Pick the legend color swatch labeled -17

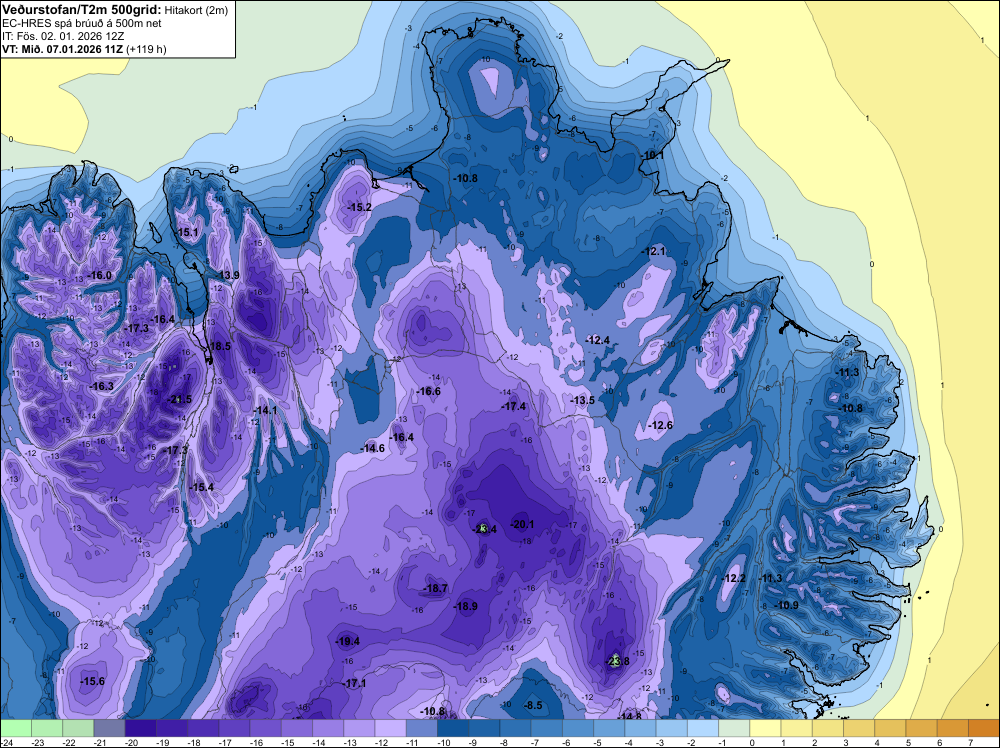[x=234, y=728]
